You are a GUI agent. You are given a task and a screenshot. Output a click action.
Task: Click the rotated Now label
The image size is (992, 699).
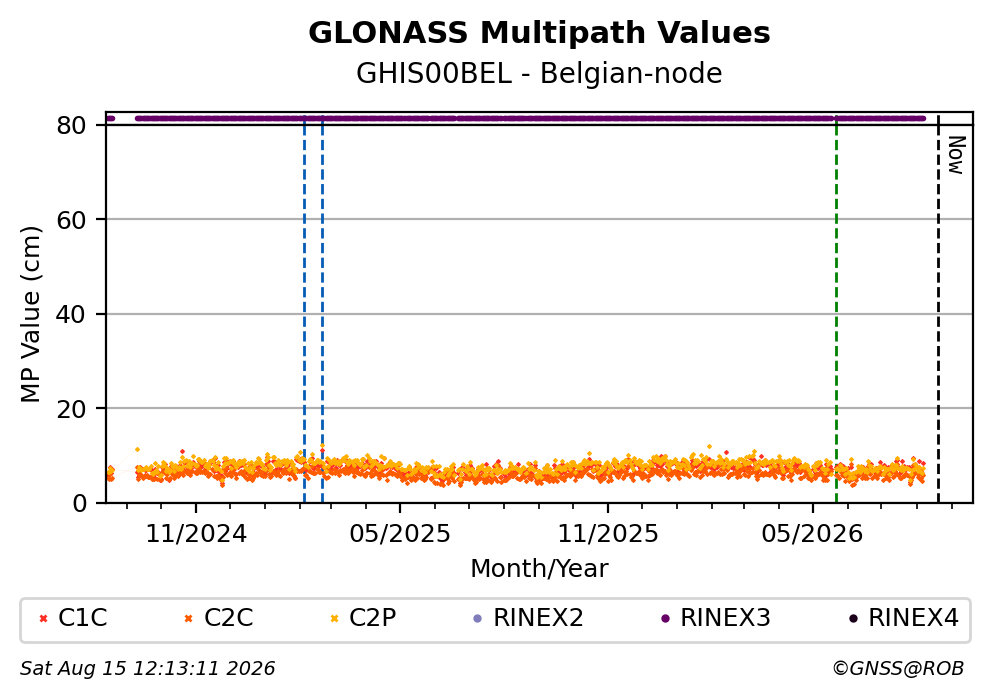(955, 155)
